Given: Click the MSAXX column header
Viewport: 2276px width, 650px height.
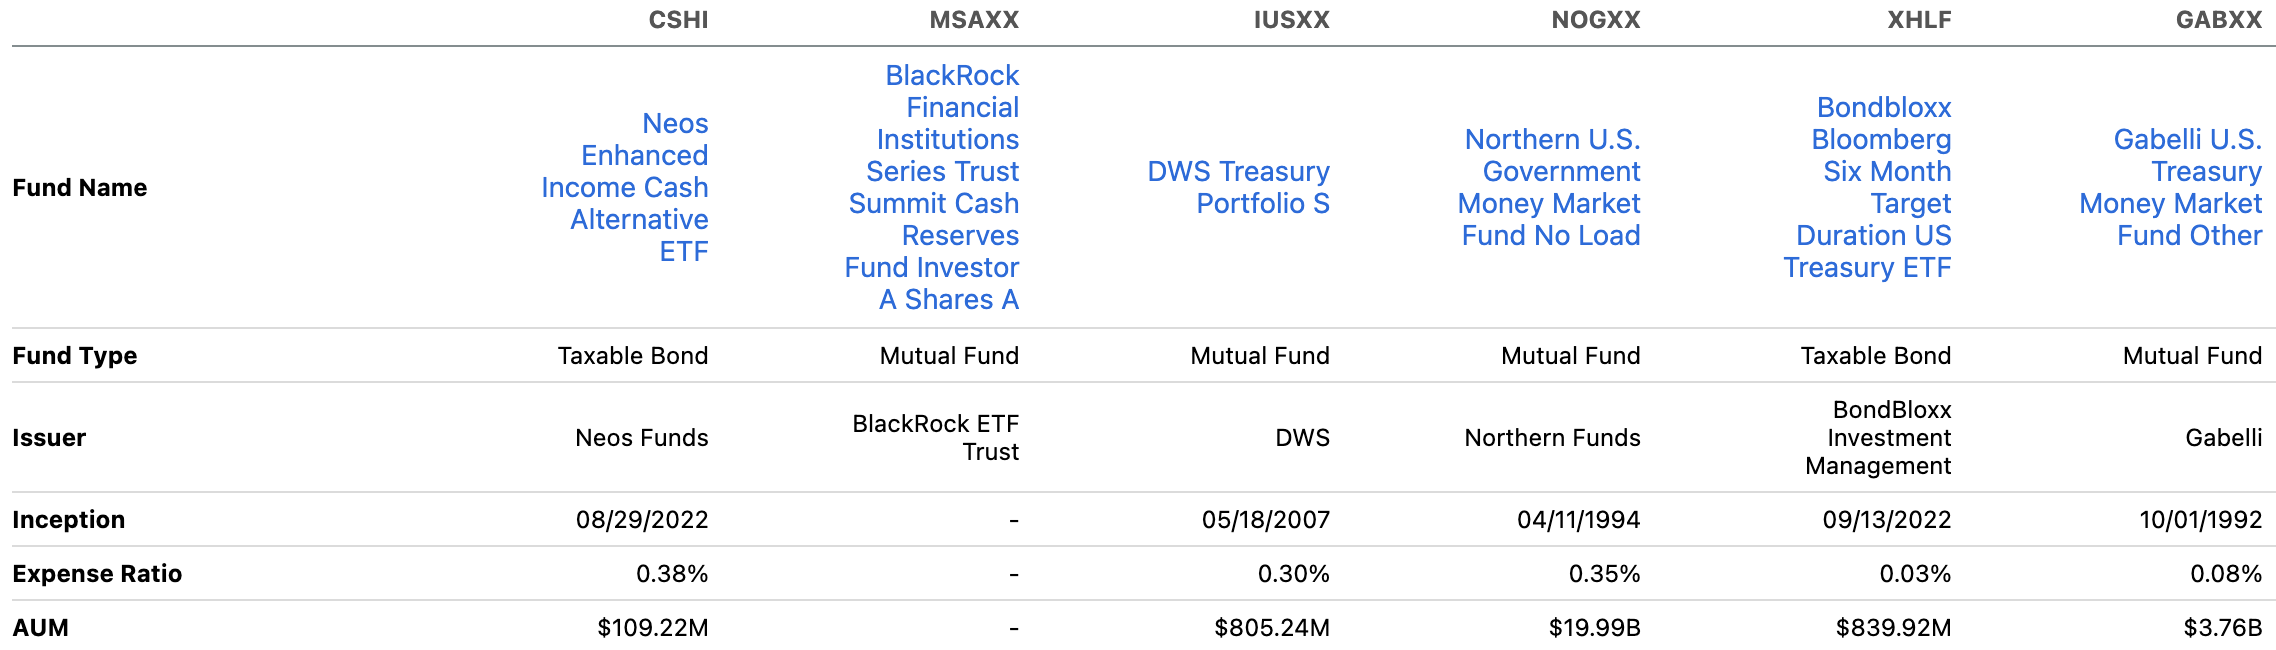Looking at the screenshot, I should 974,20.
